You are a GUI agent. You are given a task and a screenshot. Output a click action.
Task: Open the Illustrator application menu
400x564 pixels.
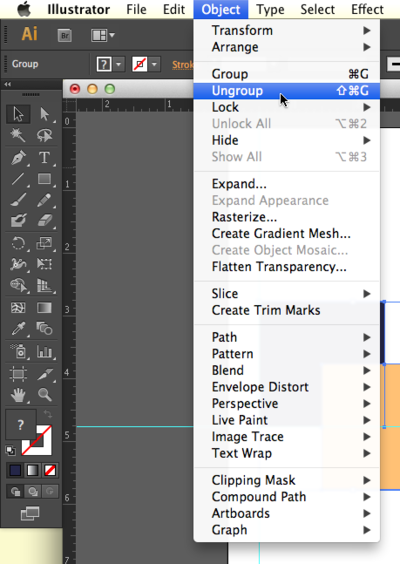click(79, 9)
